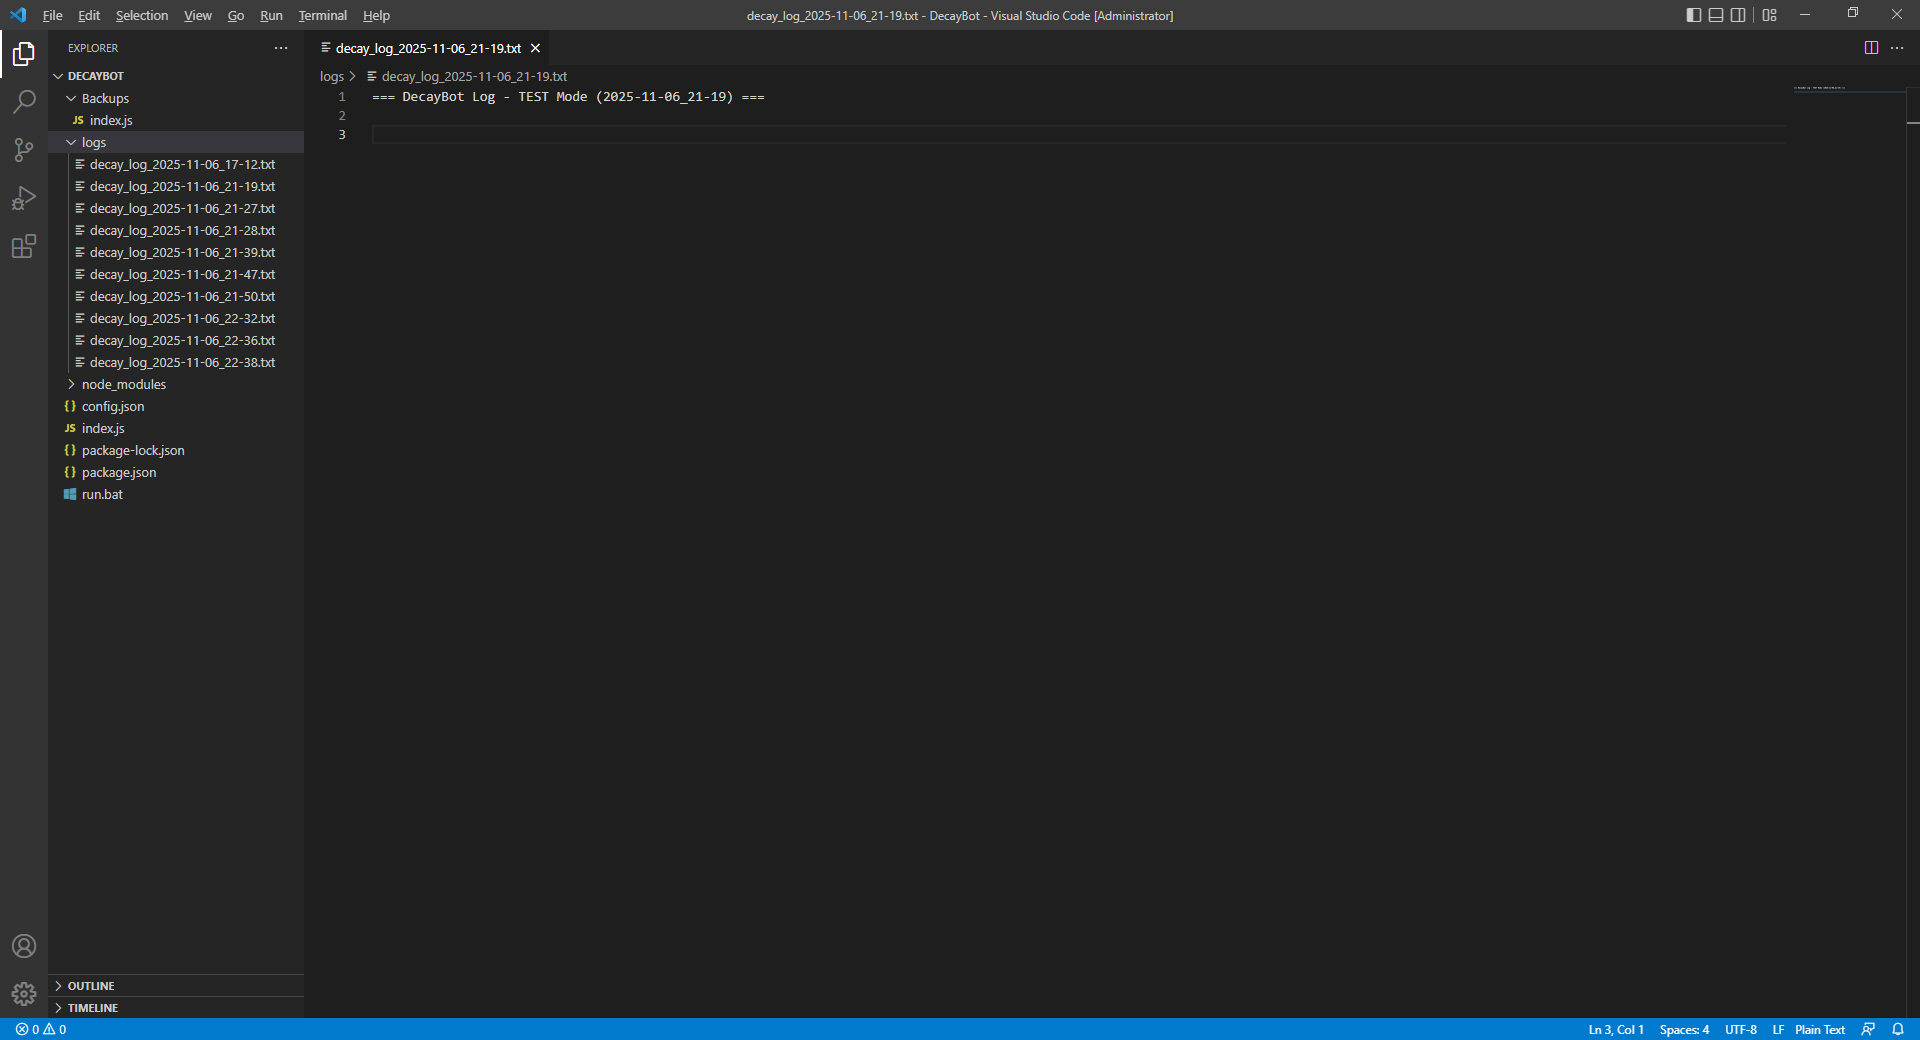Open package.json file
Screen dimensions: 1920x1040
(176, 472)
